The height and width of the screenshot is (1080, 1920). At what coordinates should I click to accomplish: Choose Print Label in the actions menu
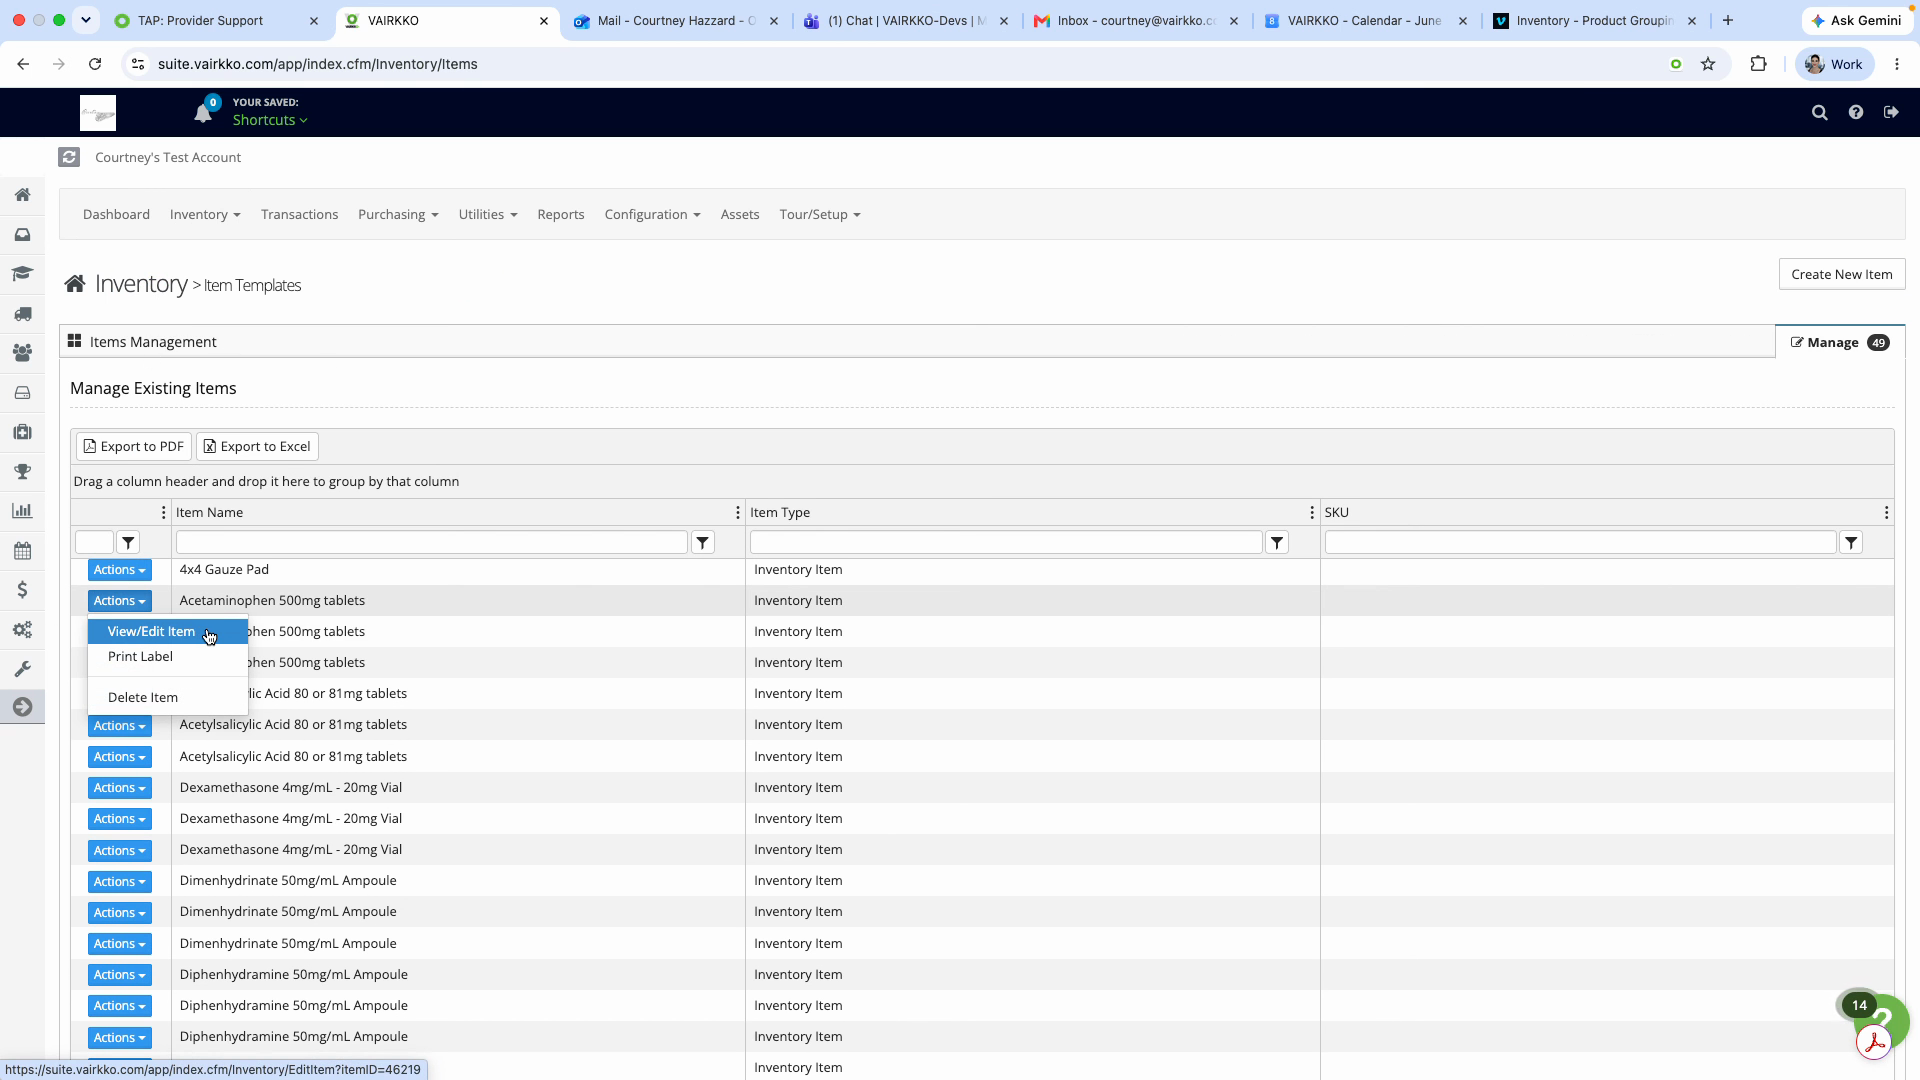167,657
